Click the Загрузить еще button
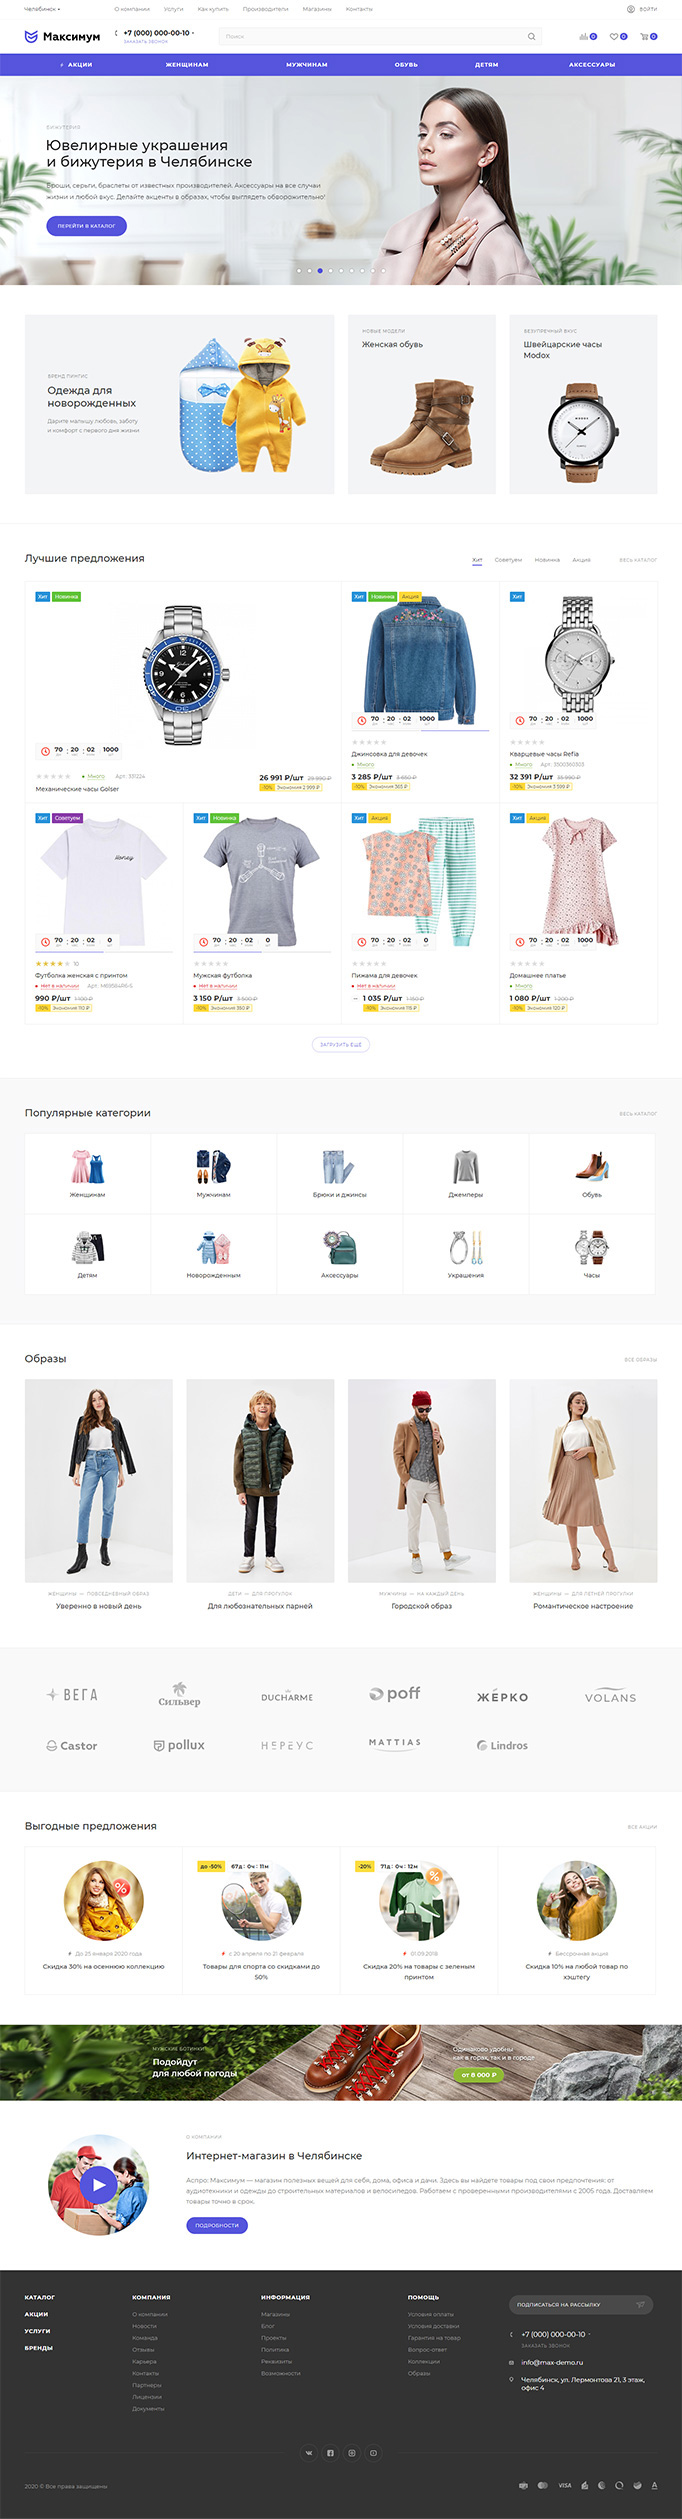682x2519 pixels. [341, 1044]
